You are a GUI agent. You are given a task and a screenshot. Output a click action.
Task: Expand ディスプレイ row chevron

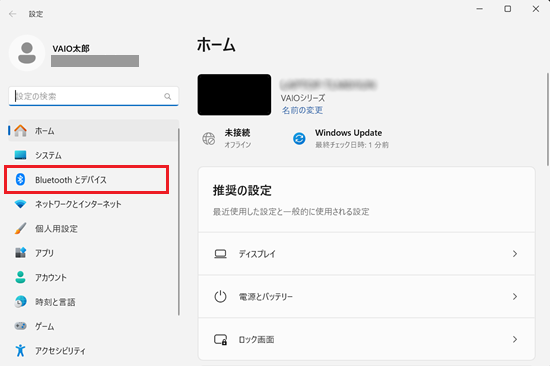515,254
